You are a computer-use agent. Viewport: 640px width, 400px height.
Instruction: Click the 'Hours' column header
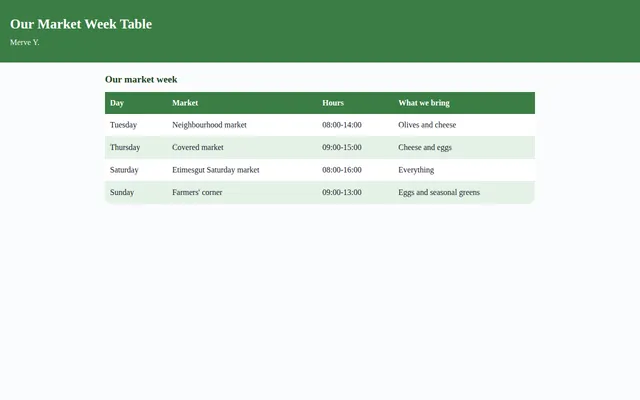(x=355, y=103)
